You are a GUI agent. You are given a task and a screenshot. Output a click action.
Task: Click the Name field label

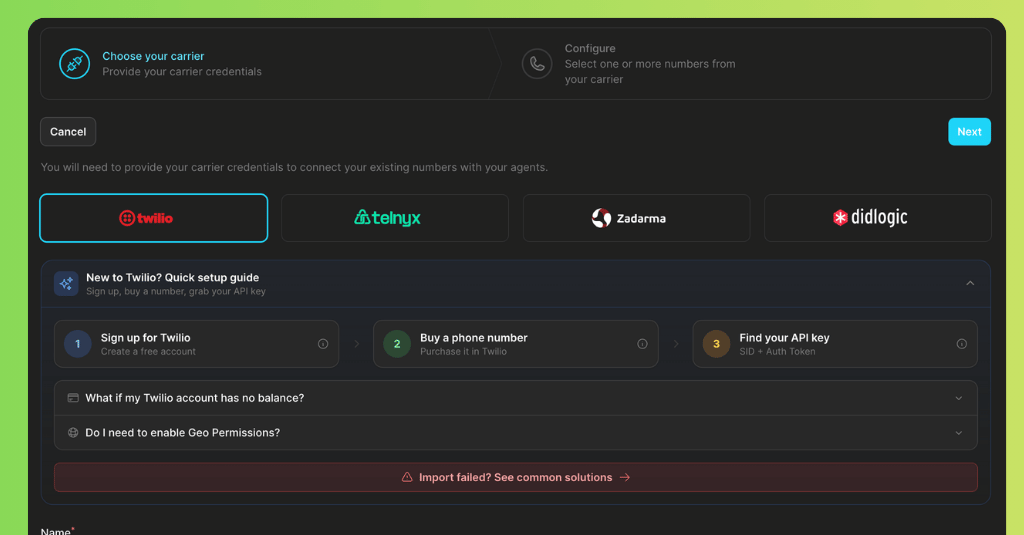click(x=57, y=531)
